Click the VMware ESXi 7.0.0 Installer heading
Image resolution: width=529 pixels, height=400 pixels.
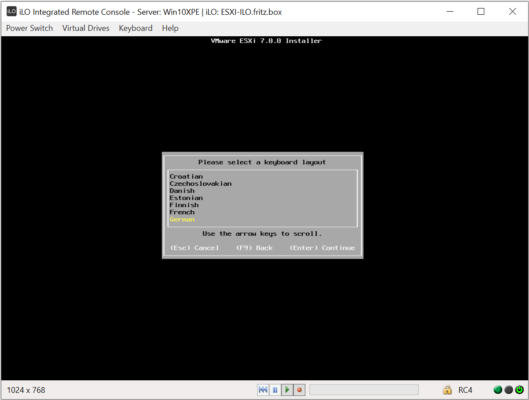266,41
